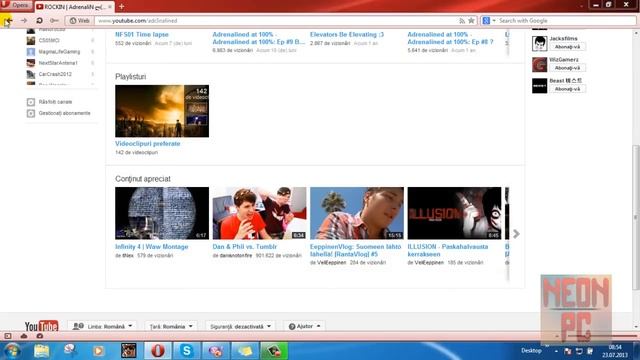The height and width of the screenshot is (360, 640).
Task: Open Infinity 4 Waw Montage thumbnail
Action: click(162, 213)
